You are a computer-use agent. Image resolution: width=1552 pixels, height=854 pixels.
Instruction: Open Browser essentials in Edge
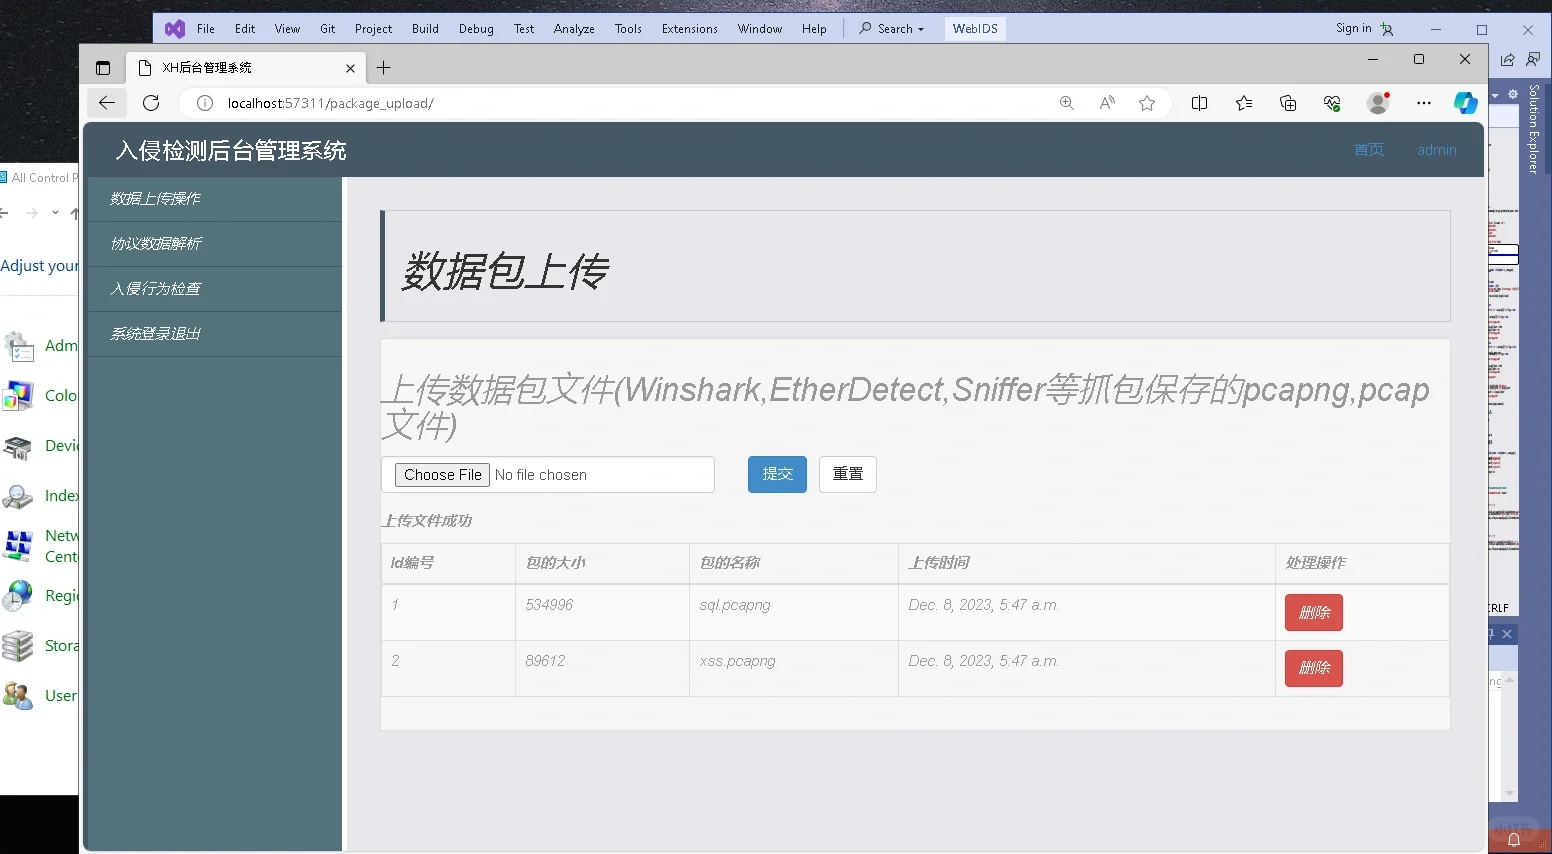coord(1332,103)
